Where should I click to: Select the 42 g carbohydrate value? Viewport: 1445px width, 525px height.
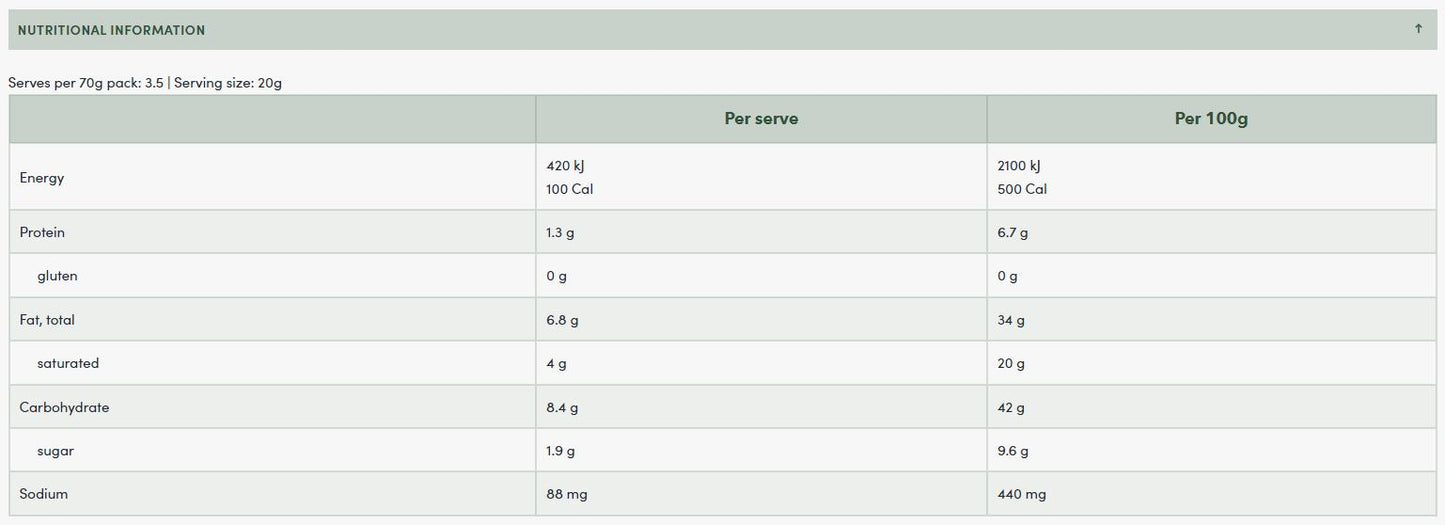[1011, 408]
